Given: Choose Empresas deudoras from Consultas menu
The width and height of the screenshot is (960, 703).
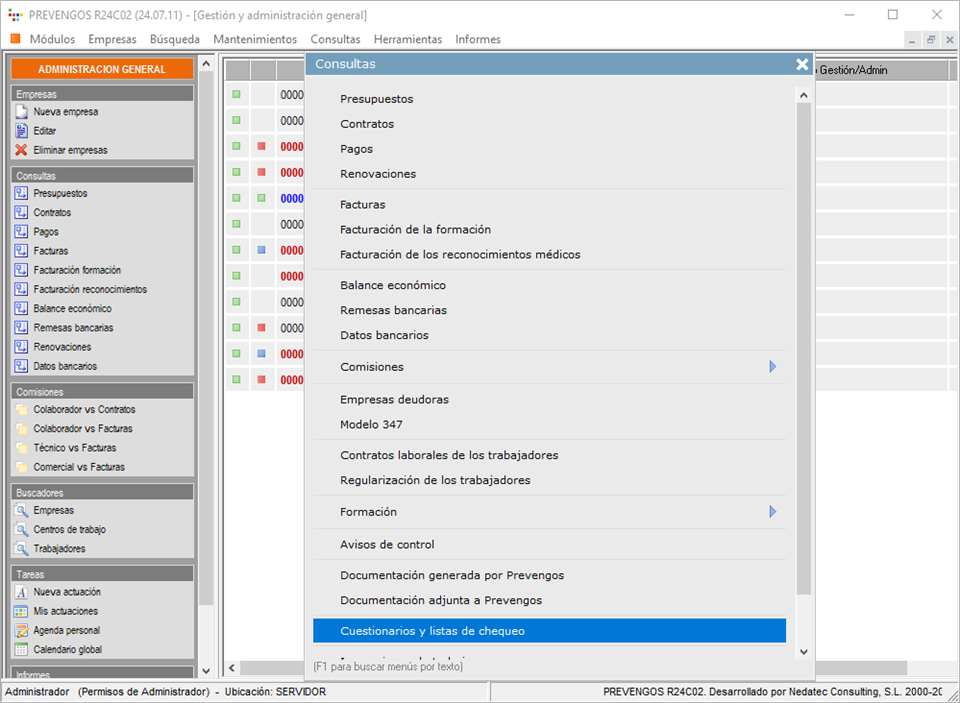Looking at the screenshot, I should click(394, 399).
